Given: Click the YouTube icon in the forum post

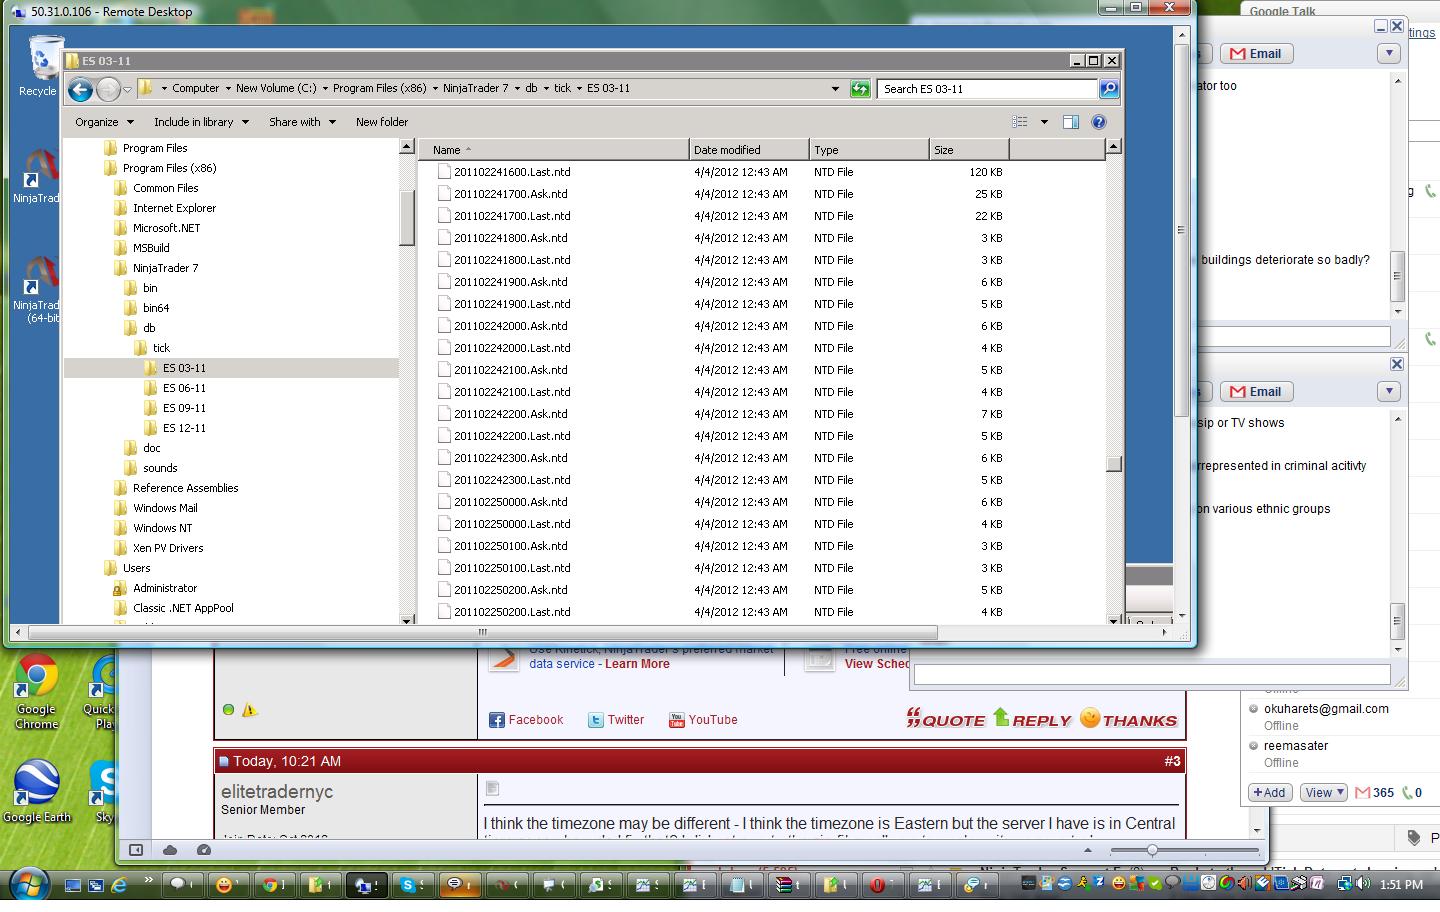Looking at the screenshot, I should [x=677, y=720].
